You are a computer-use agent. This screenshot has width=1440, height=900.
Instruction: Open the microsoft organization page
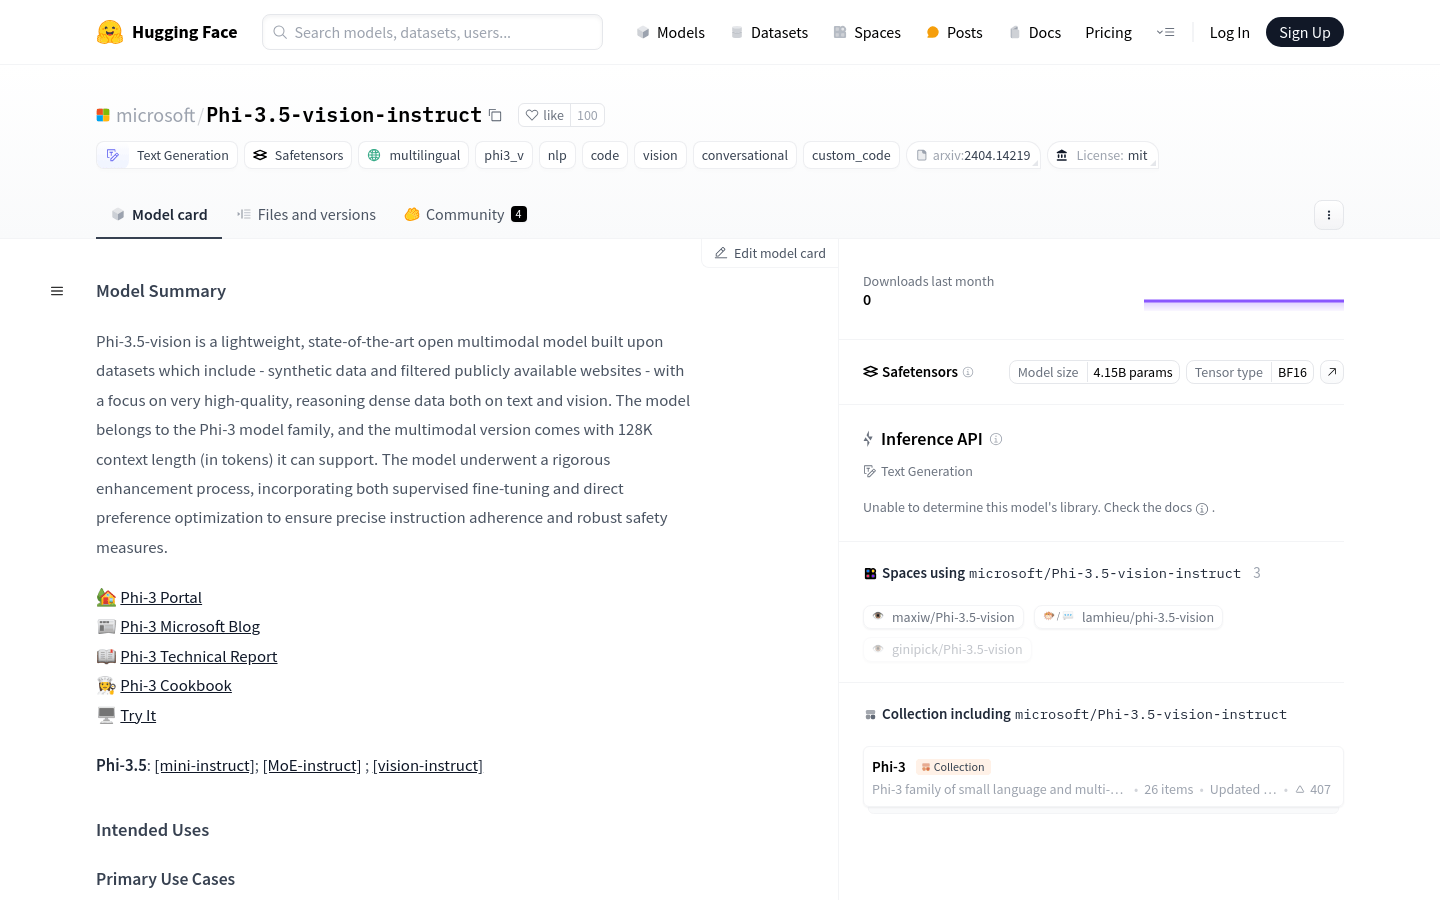click(x=155, y=115)
